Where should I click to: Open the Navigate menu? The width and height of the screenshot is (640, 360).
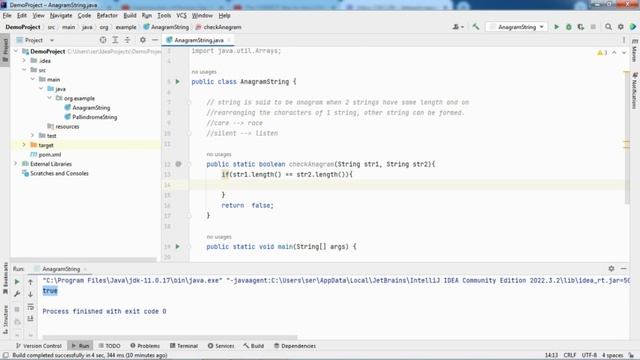click(x=61, y=16)
